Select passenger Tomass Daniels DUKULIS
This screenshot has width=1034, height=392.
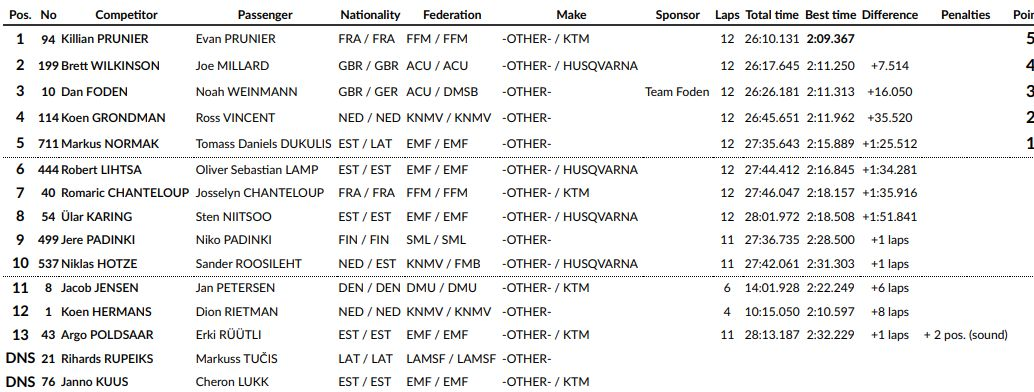pos(264,143)
